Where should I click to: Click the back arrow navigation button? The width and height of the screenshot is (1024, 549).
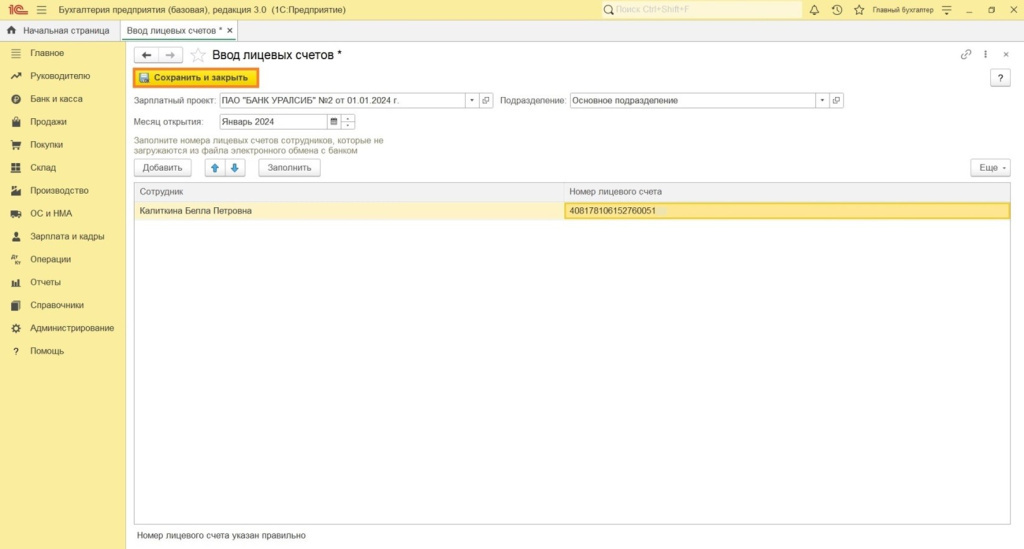[x=147, y=55]
